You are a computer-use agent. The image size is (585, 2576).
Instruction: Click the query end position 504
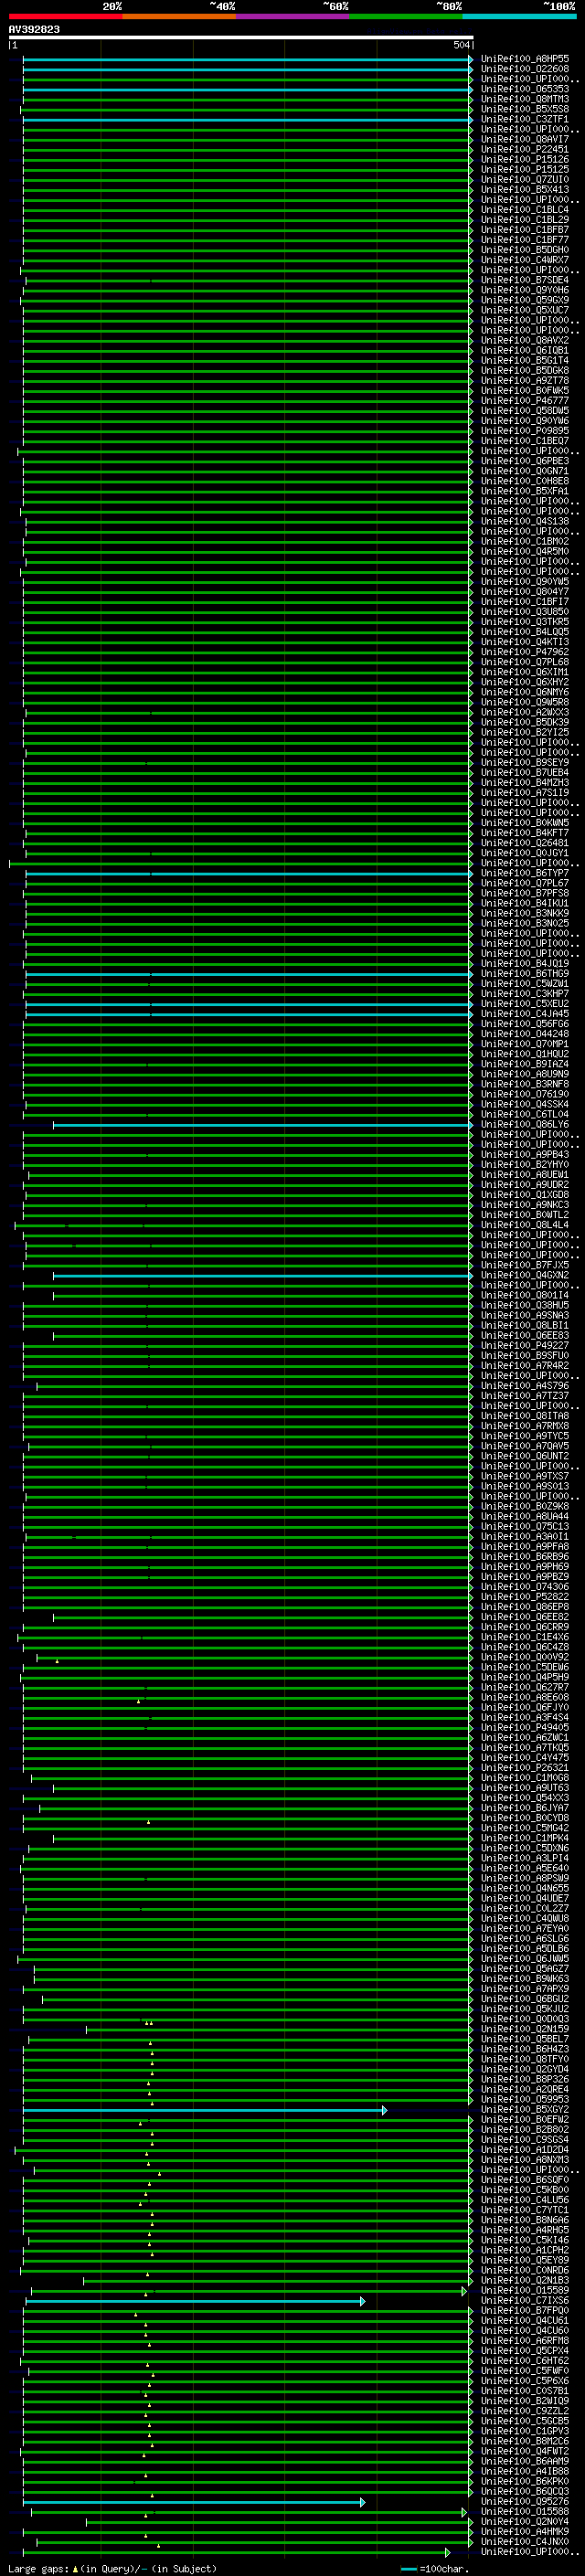click(461, 45)
